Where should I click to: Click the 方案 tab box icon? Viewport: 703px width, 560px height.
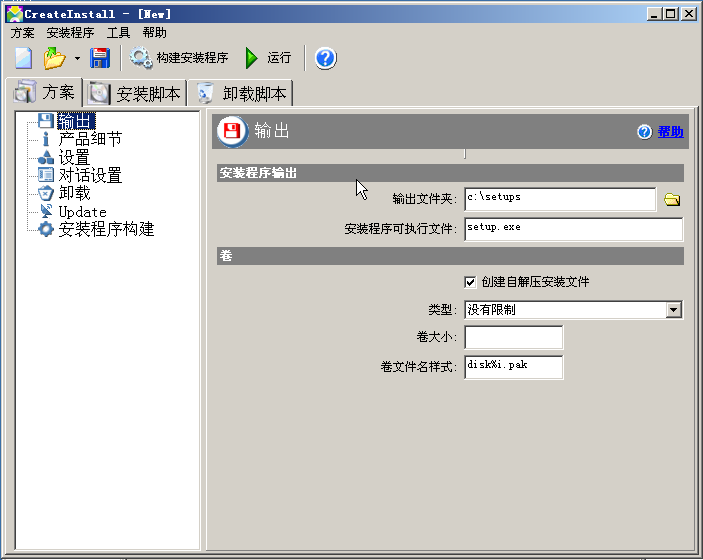coord(25,92)
